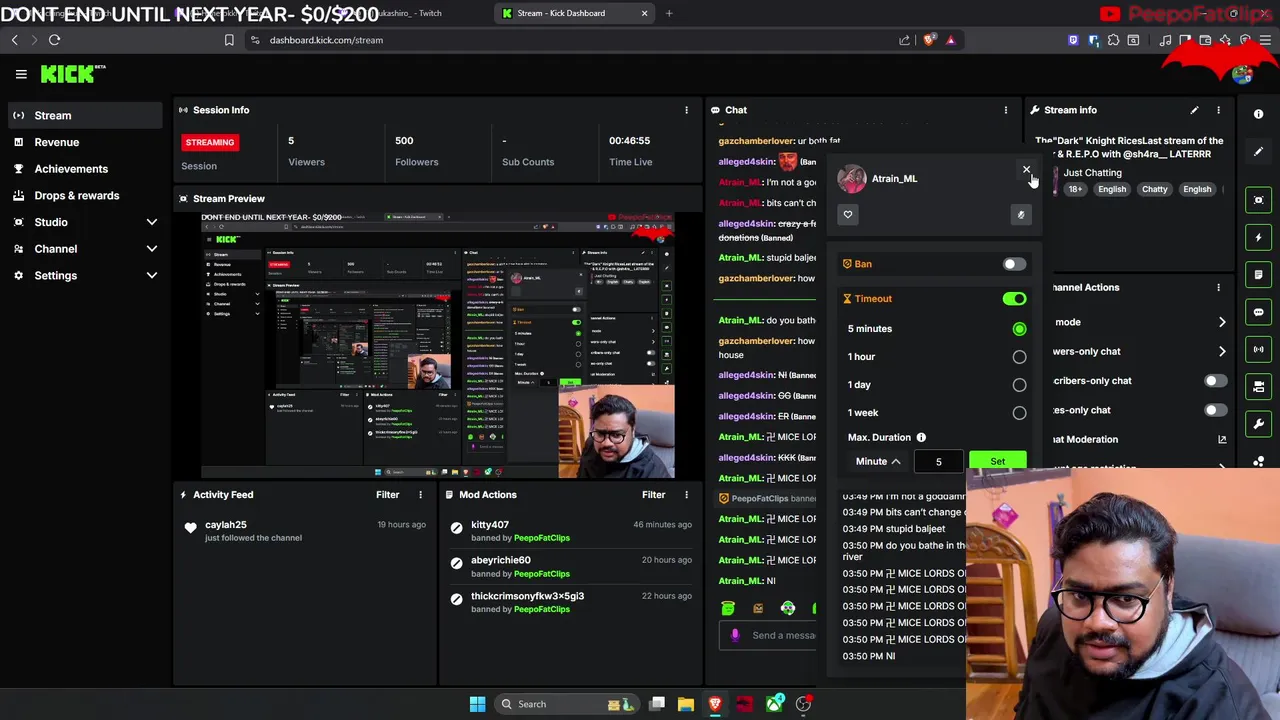Toggle the Ban switch on

point(1014,264)
